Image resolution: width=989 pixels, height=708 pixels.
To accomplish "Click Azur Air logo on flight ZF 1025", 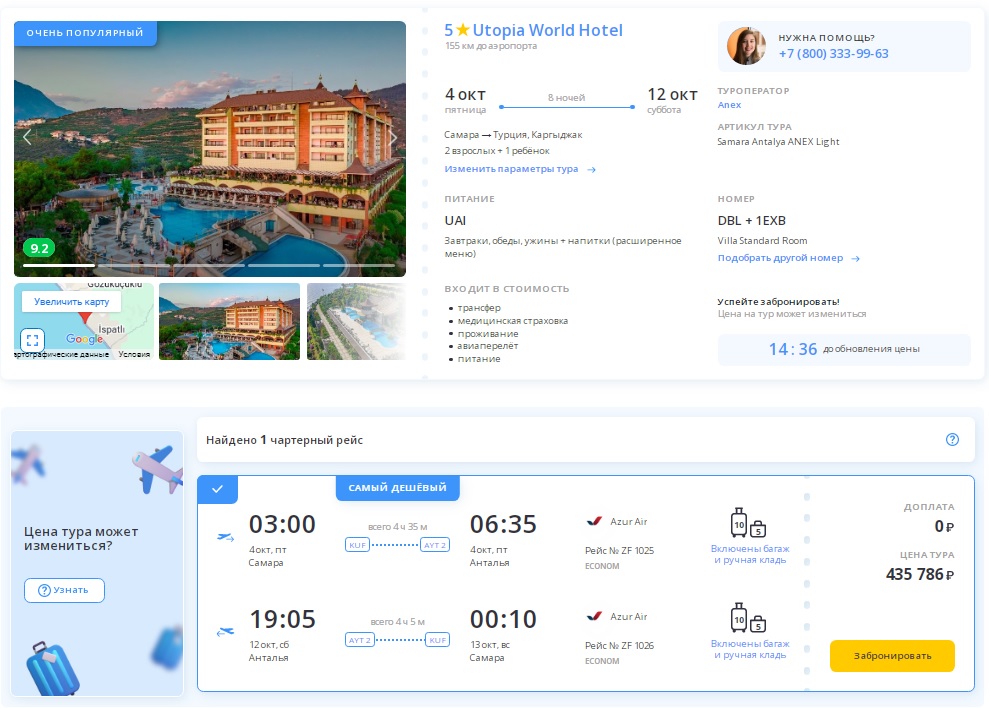I will 594,521.
